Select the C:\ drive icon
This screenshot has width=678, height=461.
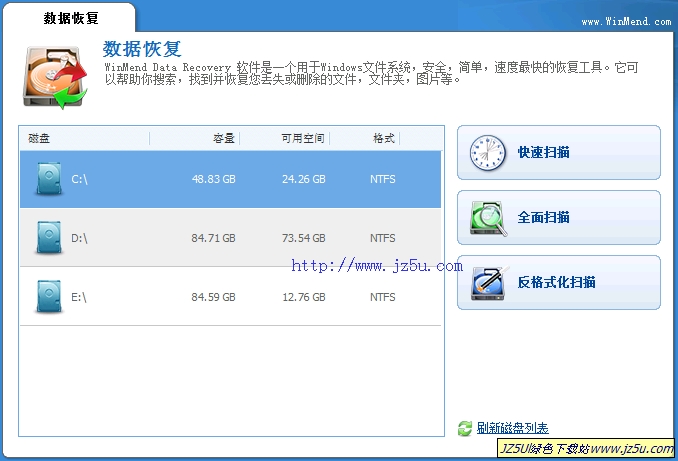(49, 179)
